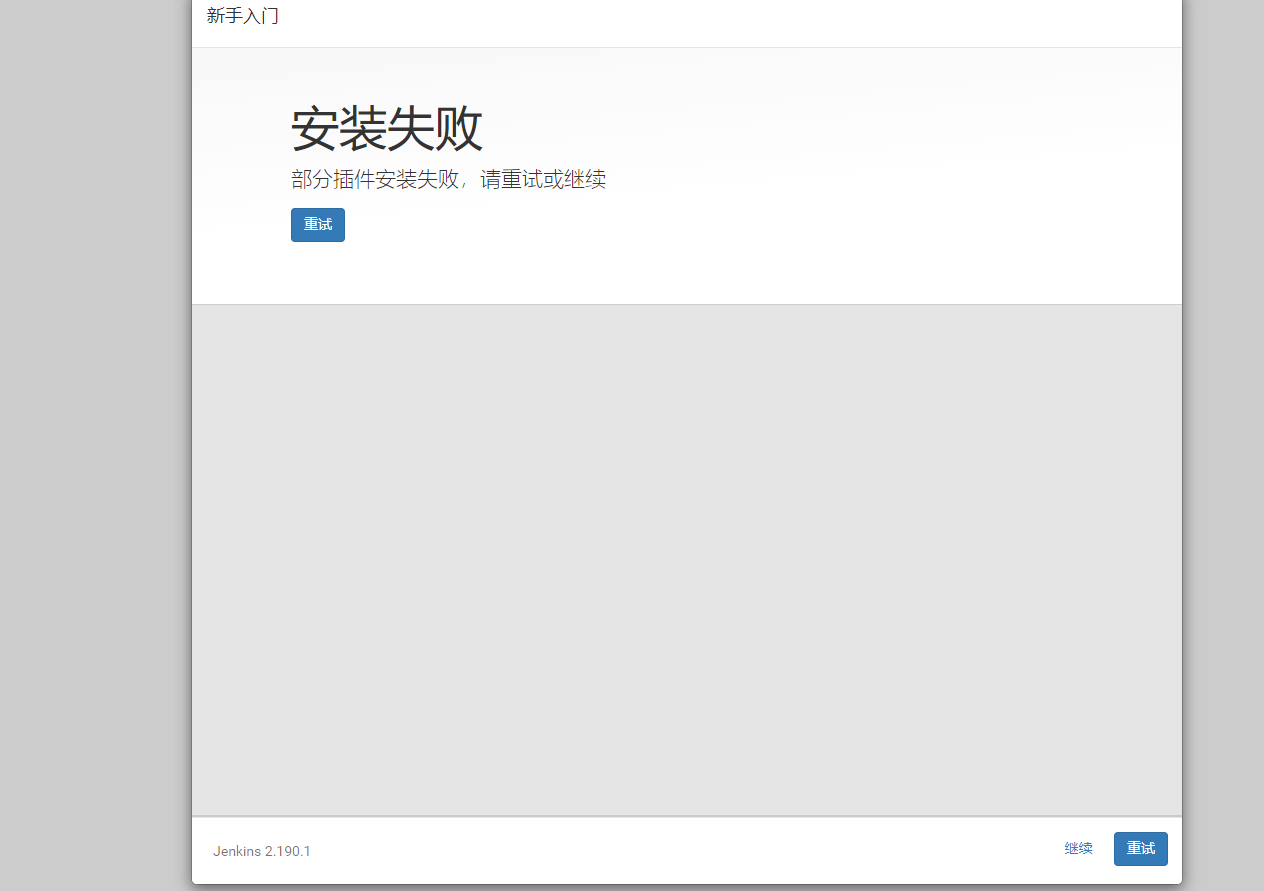The image size is (1264, 891).
Task: Click the 安装失败 heading
Action: (386, 129)
